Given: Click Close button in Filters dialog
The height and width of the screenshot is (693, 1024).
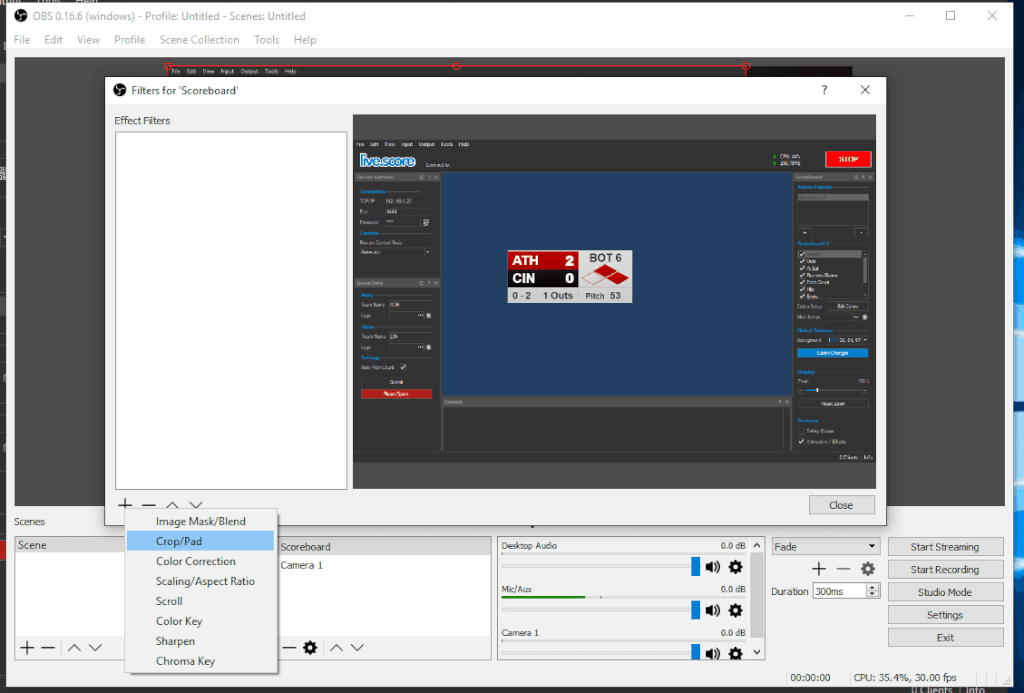Looking at the screenshot, I should tap(841, 505).
